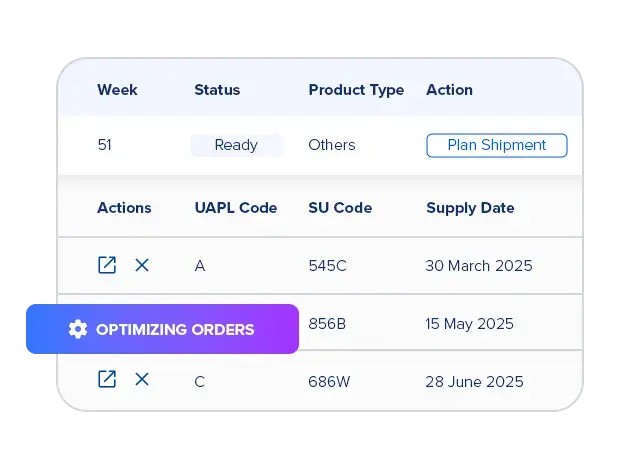Select the Ready status badge
Image resolution: width=640 pixels, height=472 pixels.
236,145
